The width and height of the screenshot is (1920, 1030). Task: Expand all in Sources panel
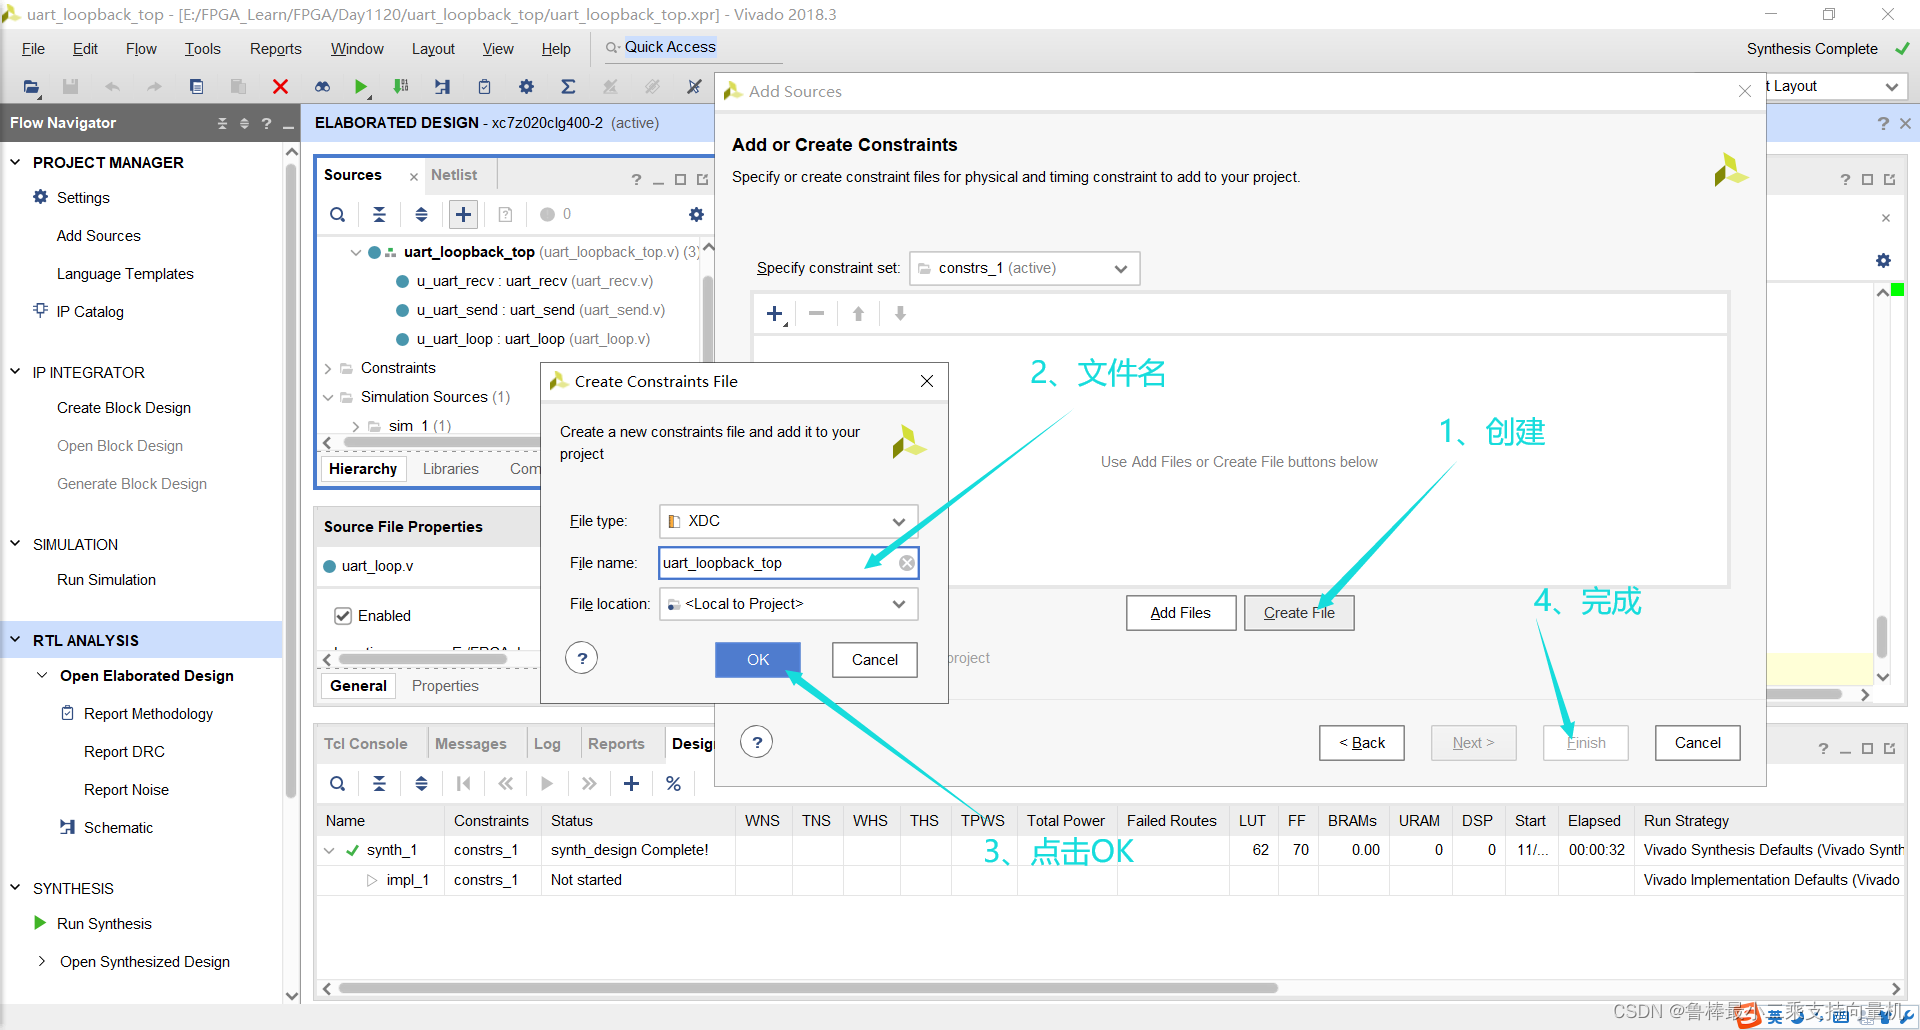[x=421, y=214]
